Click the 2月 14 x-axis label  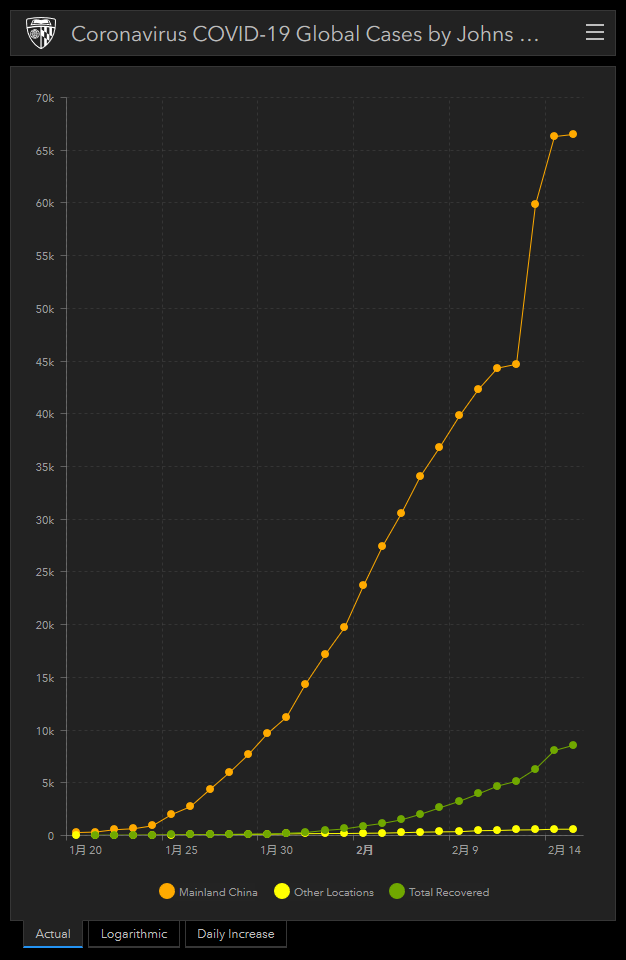pos(564,850)
